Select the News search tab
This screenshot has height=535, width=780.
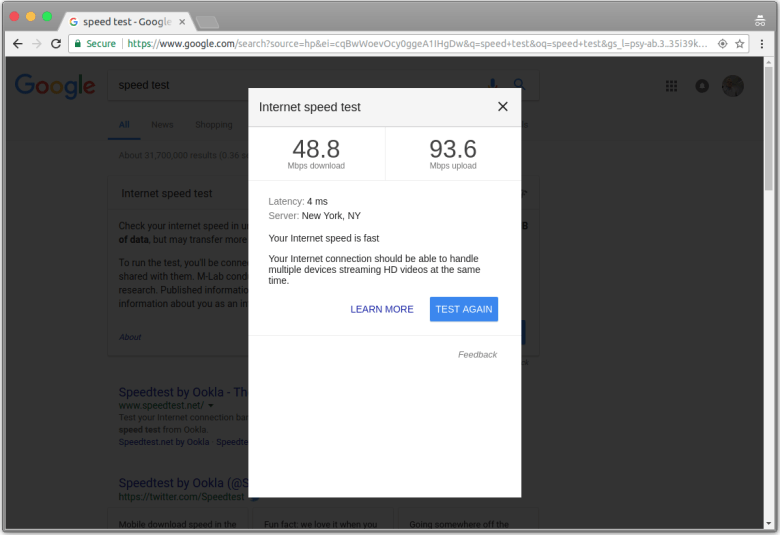tap(162, 125)
